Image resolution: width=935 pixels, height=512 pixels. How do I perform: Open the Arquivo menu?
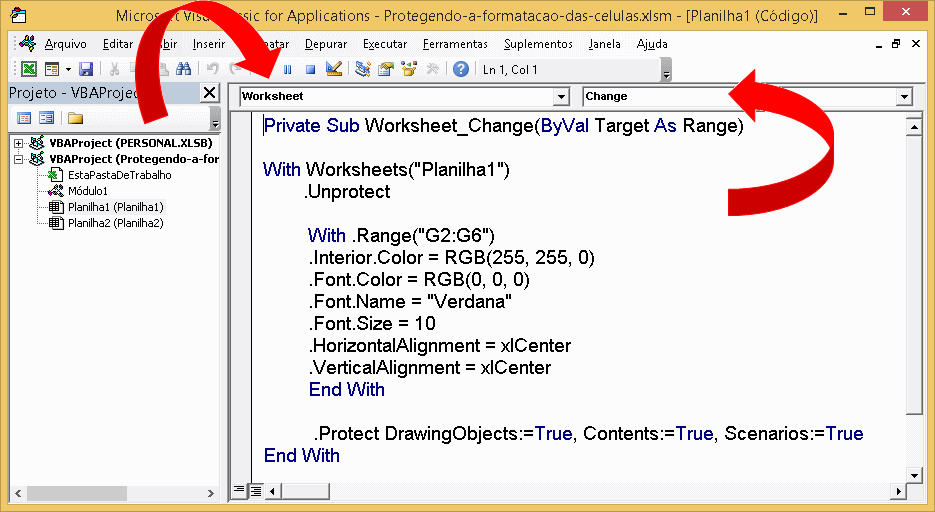pos(66,44)
